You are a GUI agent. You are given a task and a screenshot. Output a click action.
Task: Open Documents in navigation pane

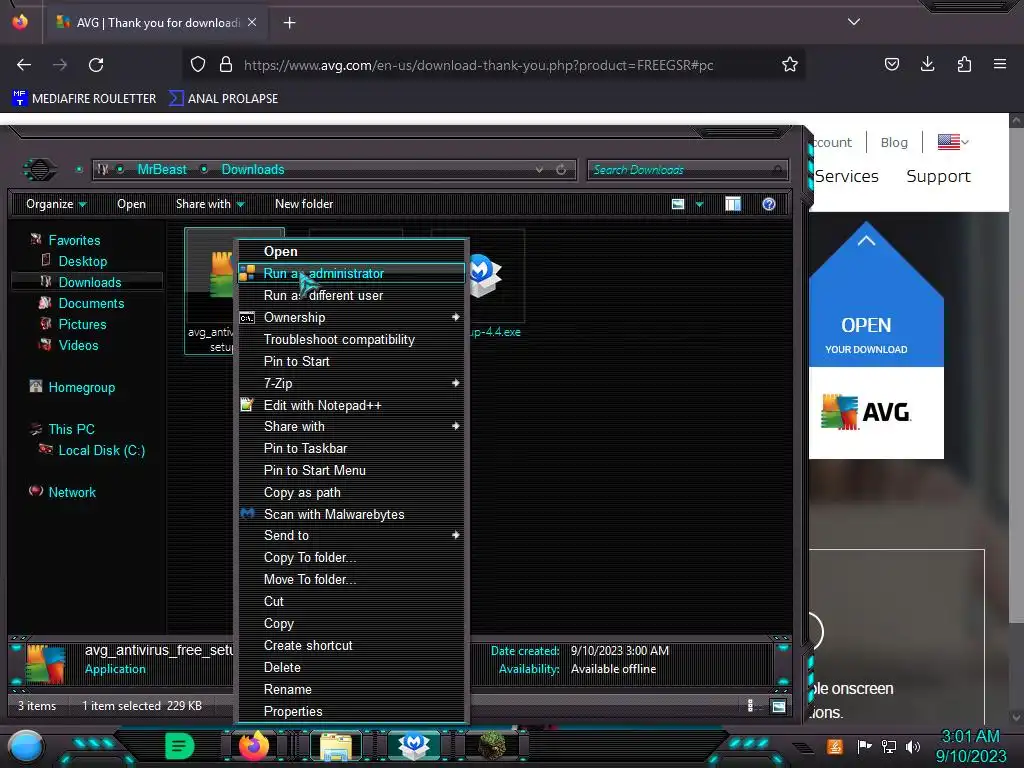click(91, 303)
